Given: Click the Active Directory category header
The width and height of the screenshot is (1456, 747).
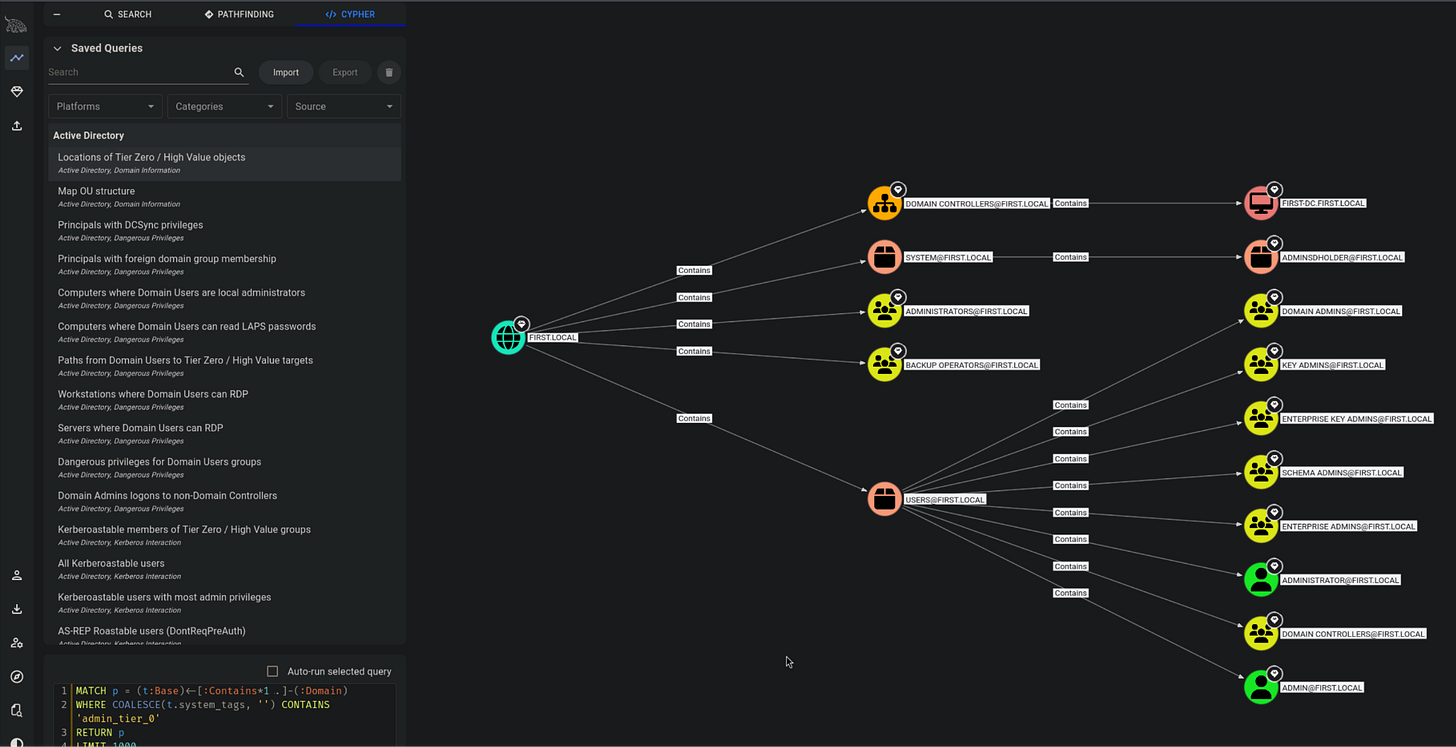Looking at the screenshot, I should [x=224, y=135].
